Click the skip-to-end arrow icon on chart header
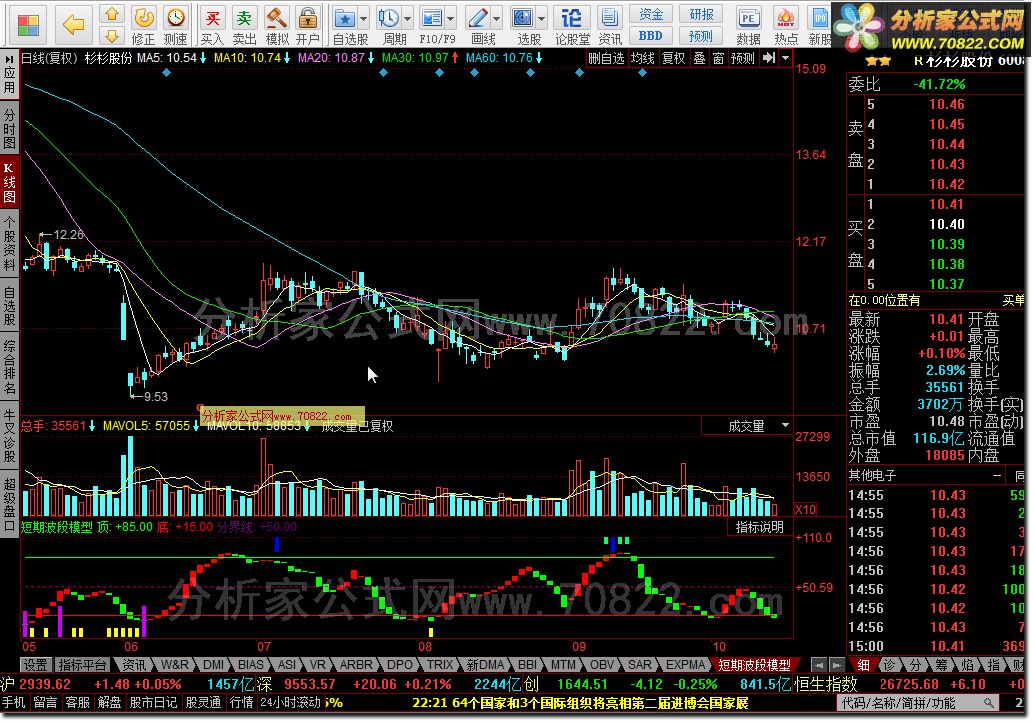Image resolution: width=1033 pixels, height=722 pixels. (x=768, y=58)
